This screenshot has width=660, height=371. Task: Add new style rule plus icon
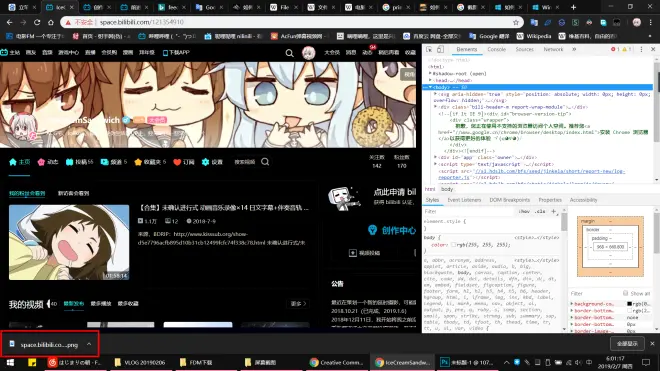(x=554, y=211)
